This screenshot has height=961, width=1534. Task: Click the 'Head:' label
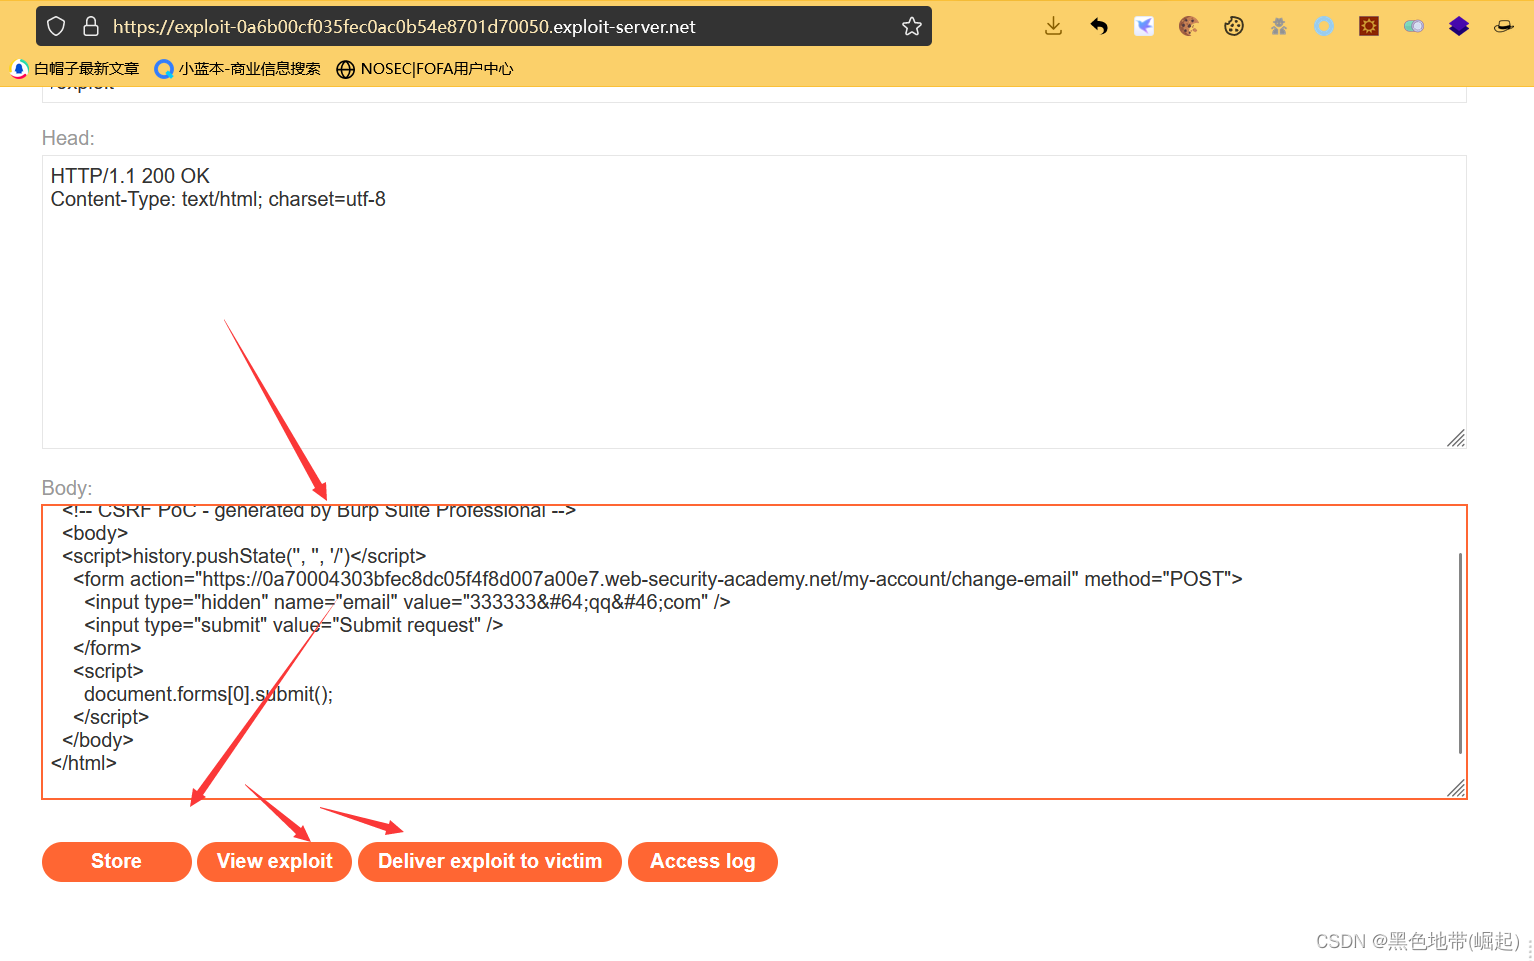(x=68, y=138)
